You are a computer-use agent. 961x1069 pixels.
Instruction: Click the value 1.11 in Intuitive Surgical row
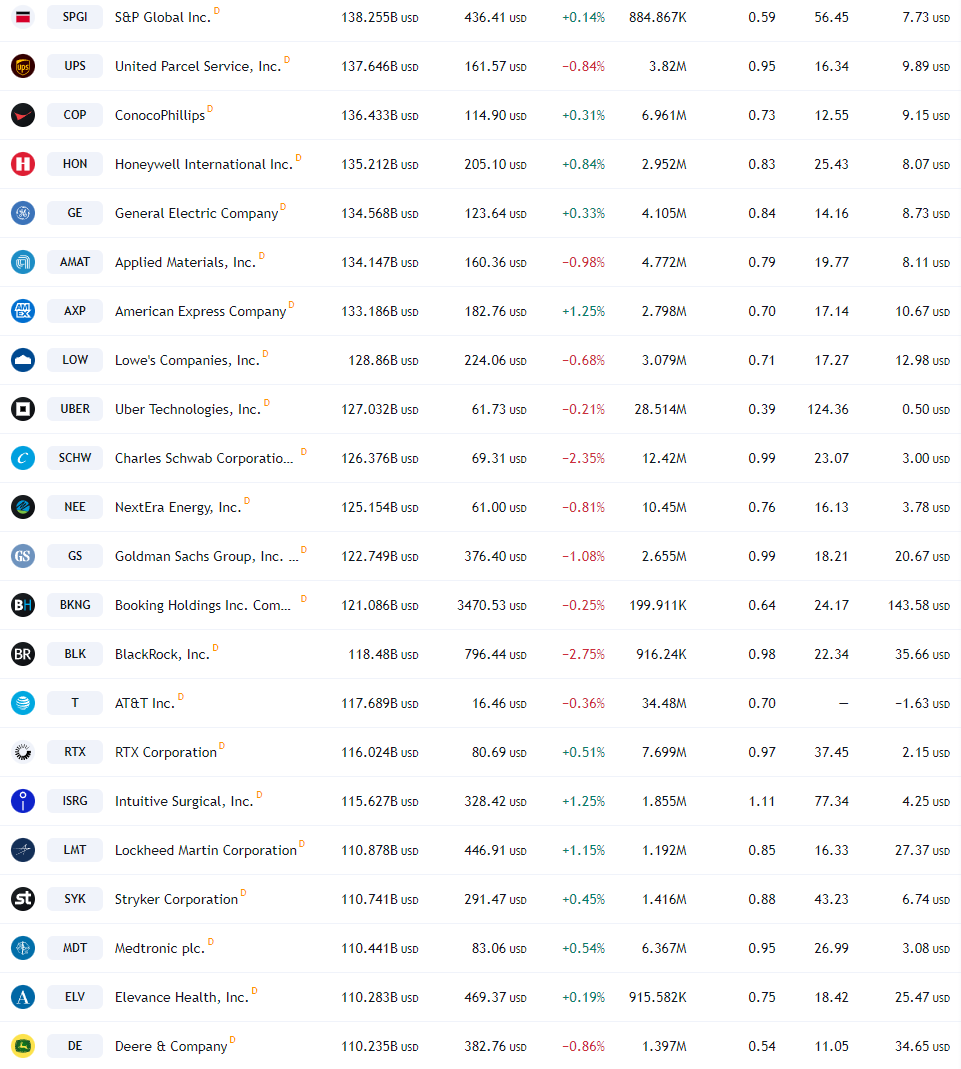tap(762, 802)
